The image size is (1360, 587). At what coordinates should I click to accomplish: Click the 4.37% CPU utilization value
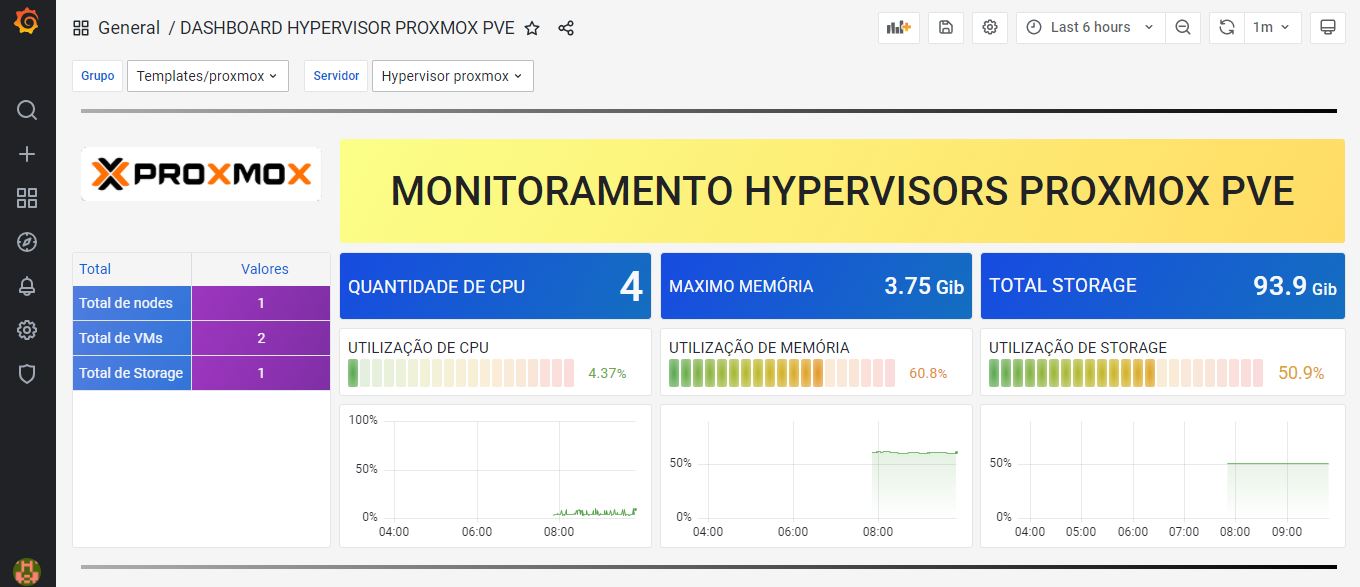coord(607,373)
